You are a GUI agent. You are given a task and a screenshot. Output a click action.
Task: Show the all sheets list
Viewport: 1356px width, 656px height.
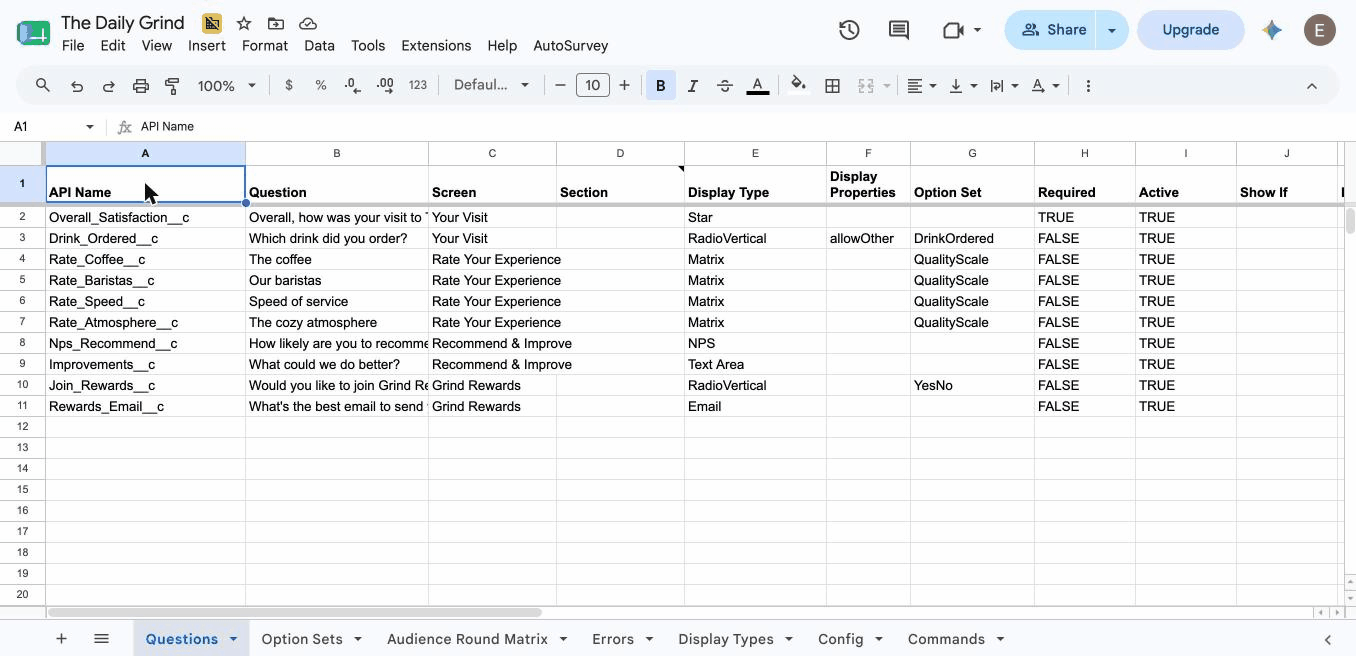coord(101,639)
